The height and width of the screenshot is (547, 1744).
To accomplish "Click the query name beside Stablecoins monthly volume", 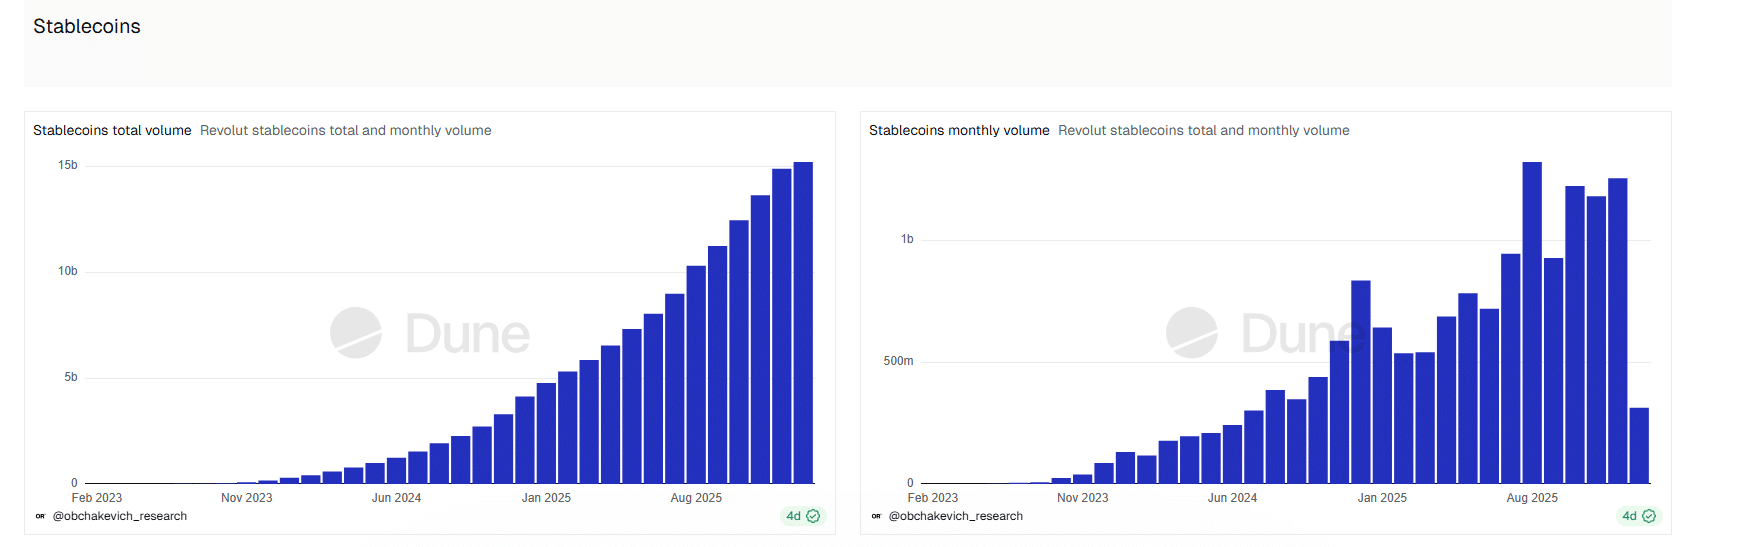I will click(x=1203, y=131).
